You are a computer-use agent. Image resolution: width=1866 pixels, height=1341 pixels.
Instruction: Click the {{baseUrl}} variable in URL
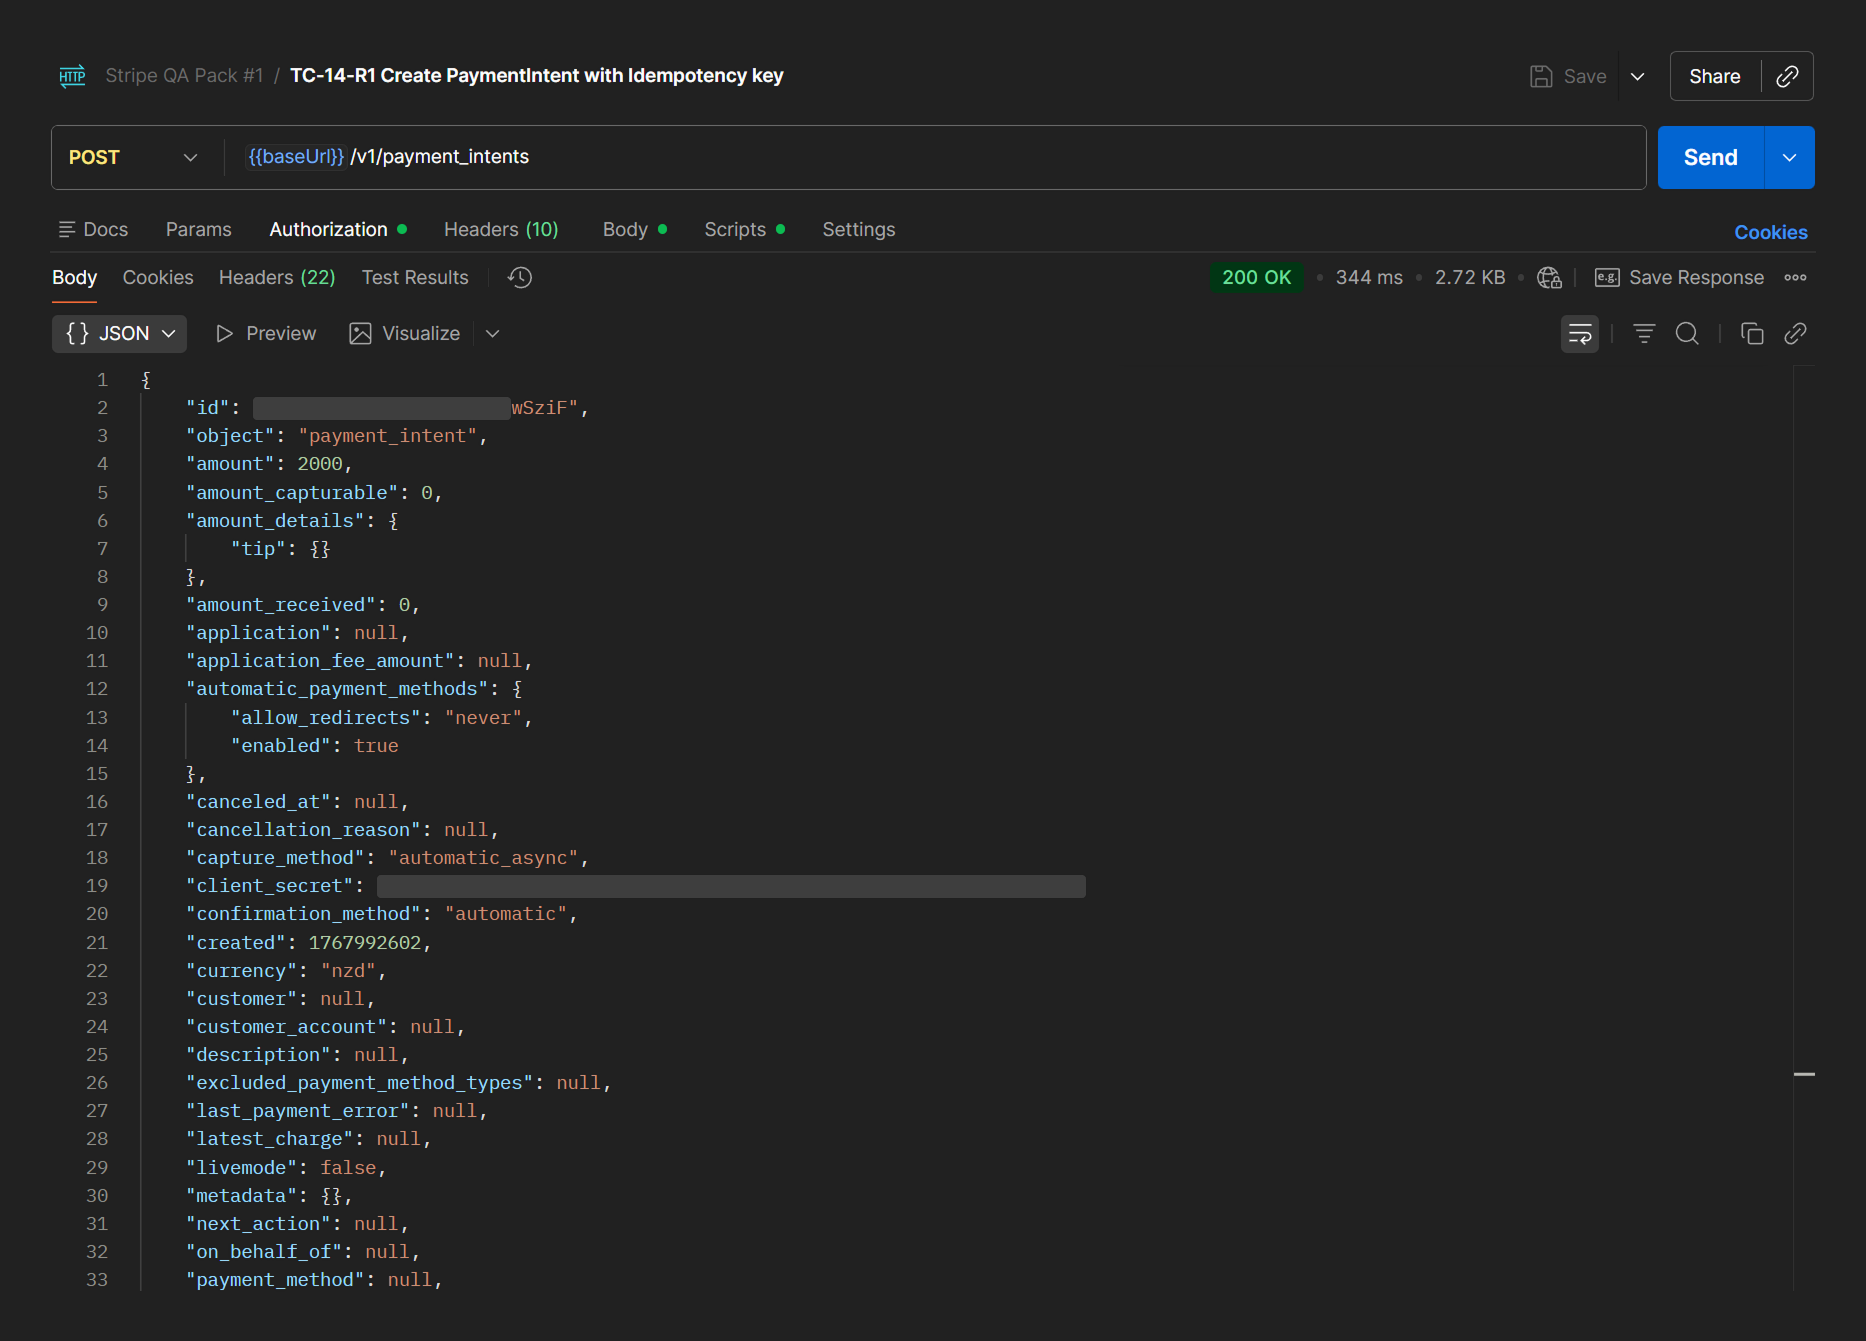(x=296, y=156)
